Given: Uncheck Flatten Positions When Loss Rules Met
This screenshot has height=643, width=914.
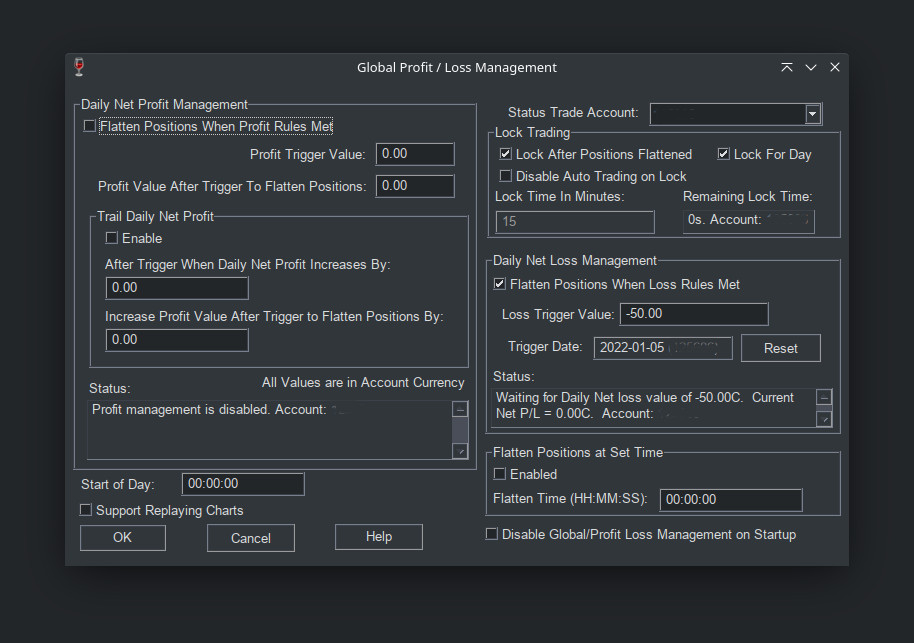Looking at the screenshot, I should (x=500, y=285).
